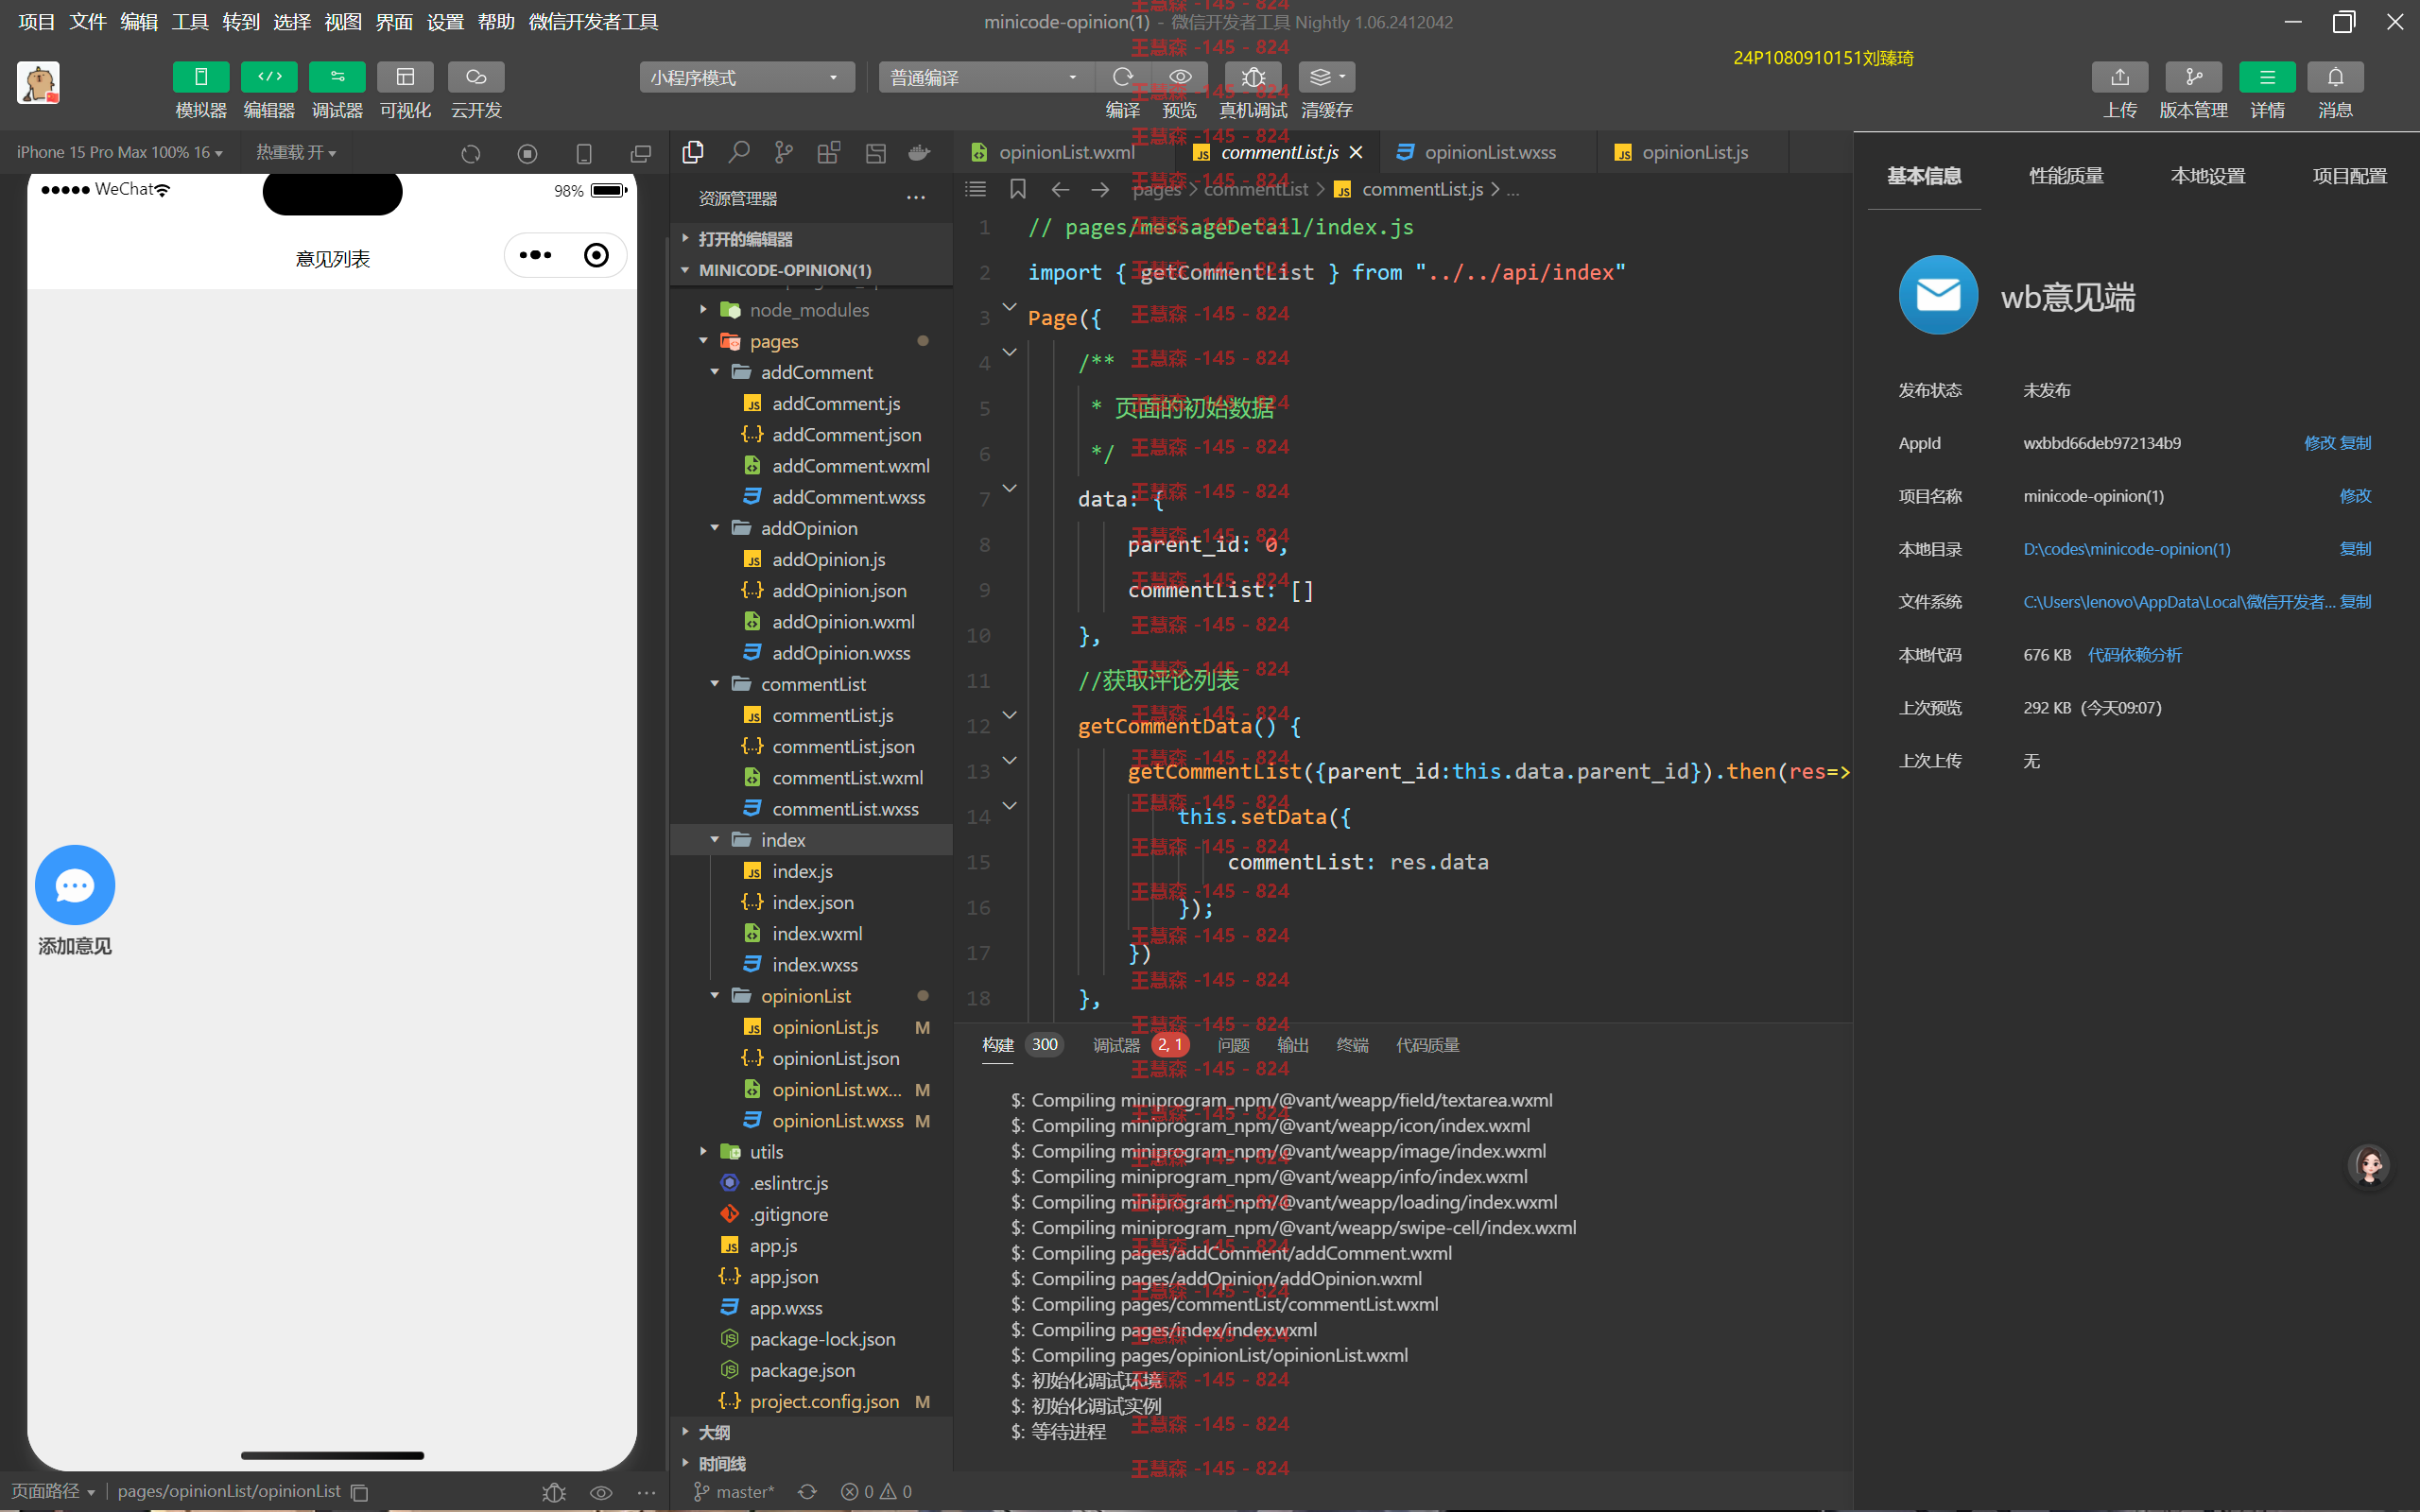Open the explorer more options (…) menu

pos(915,198)
